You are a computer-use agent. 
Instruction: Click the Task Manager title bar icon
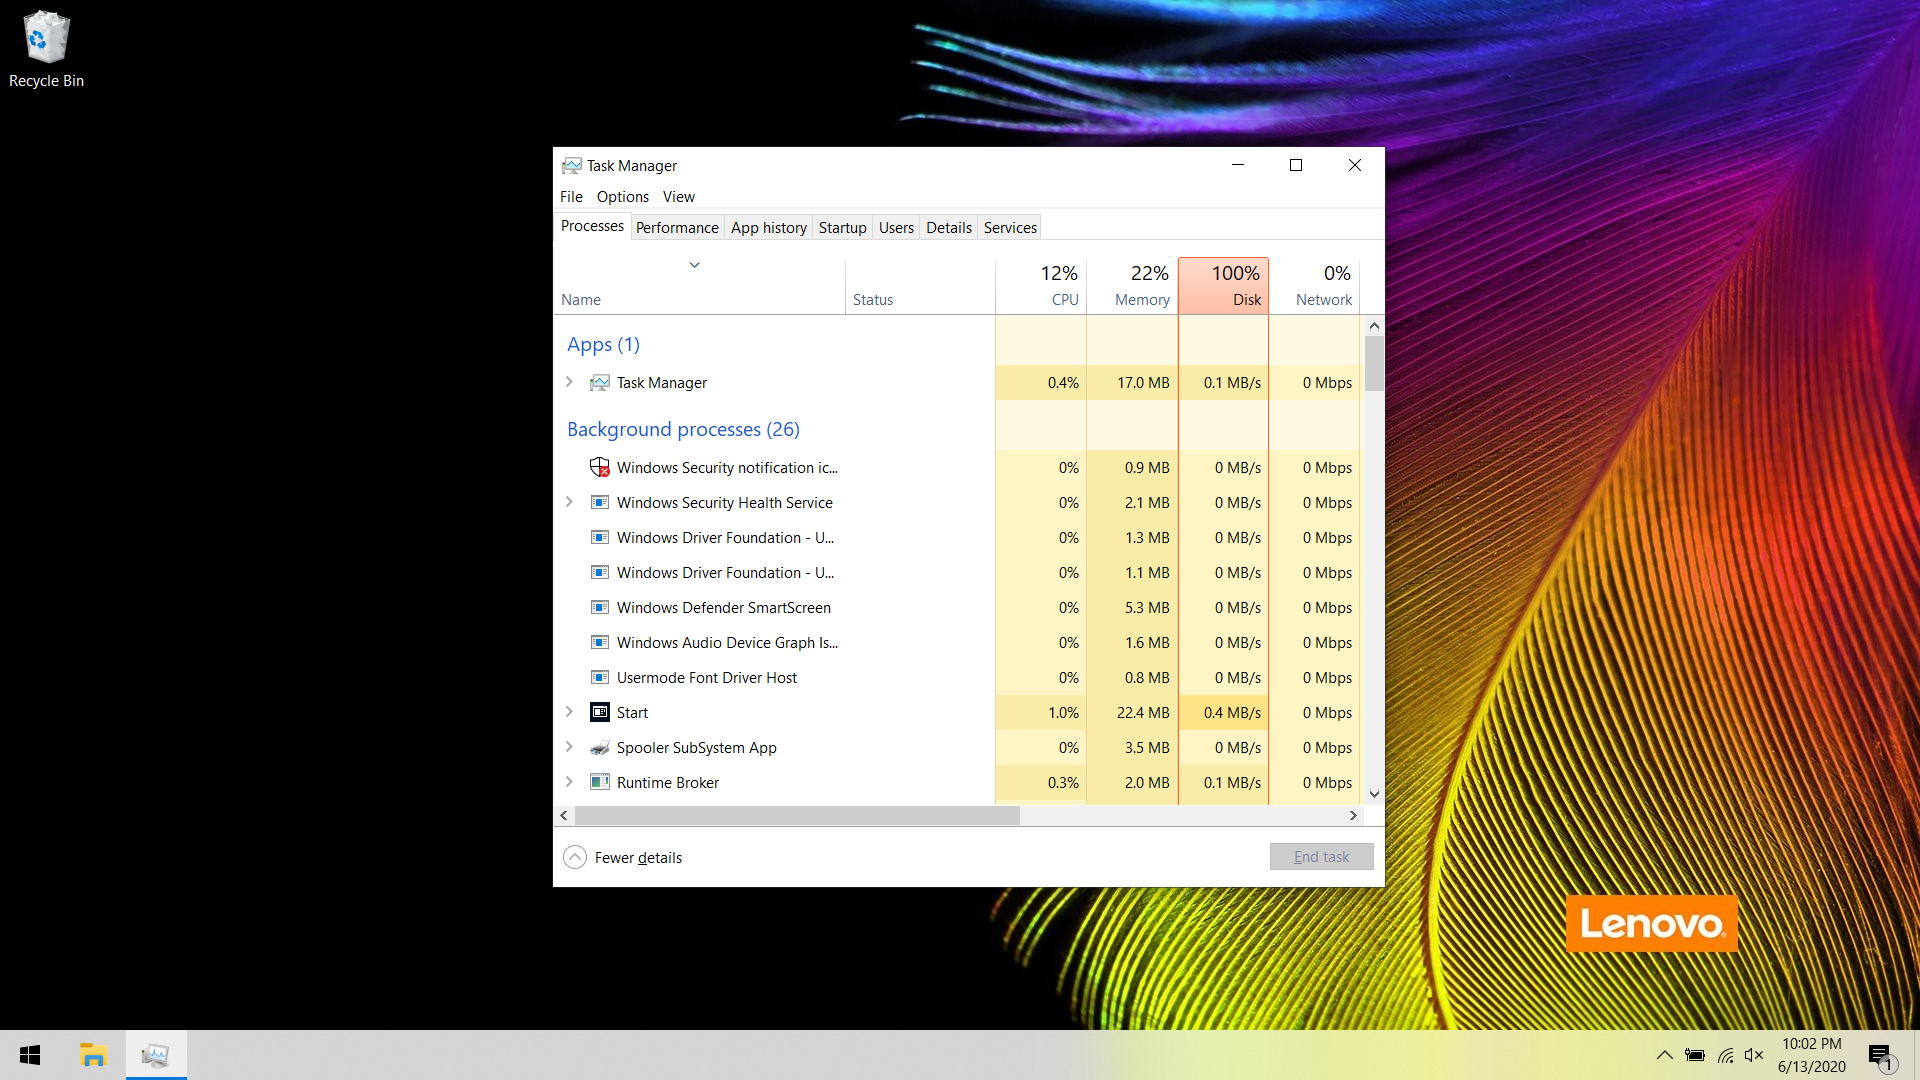[571, 166]
